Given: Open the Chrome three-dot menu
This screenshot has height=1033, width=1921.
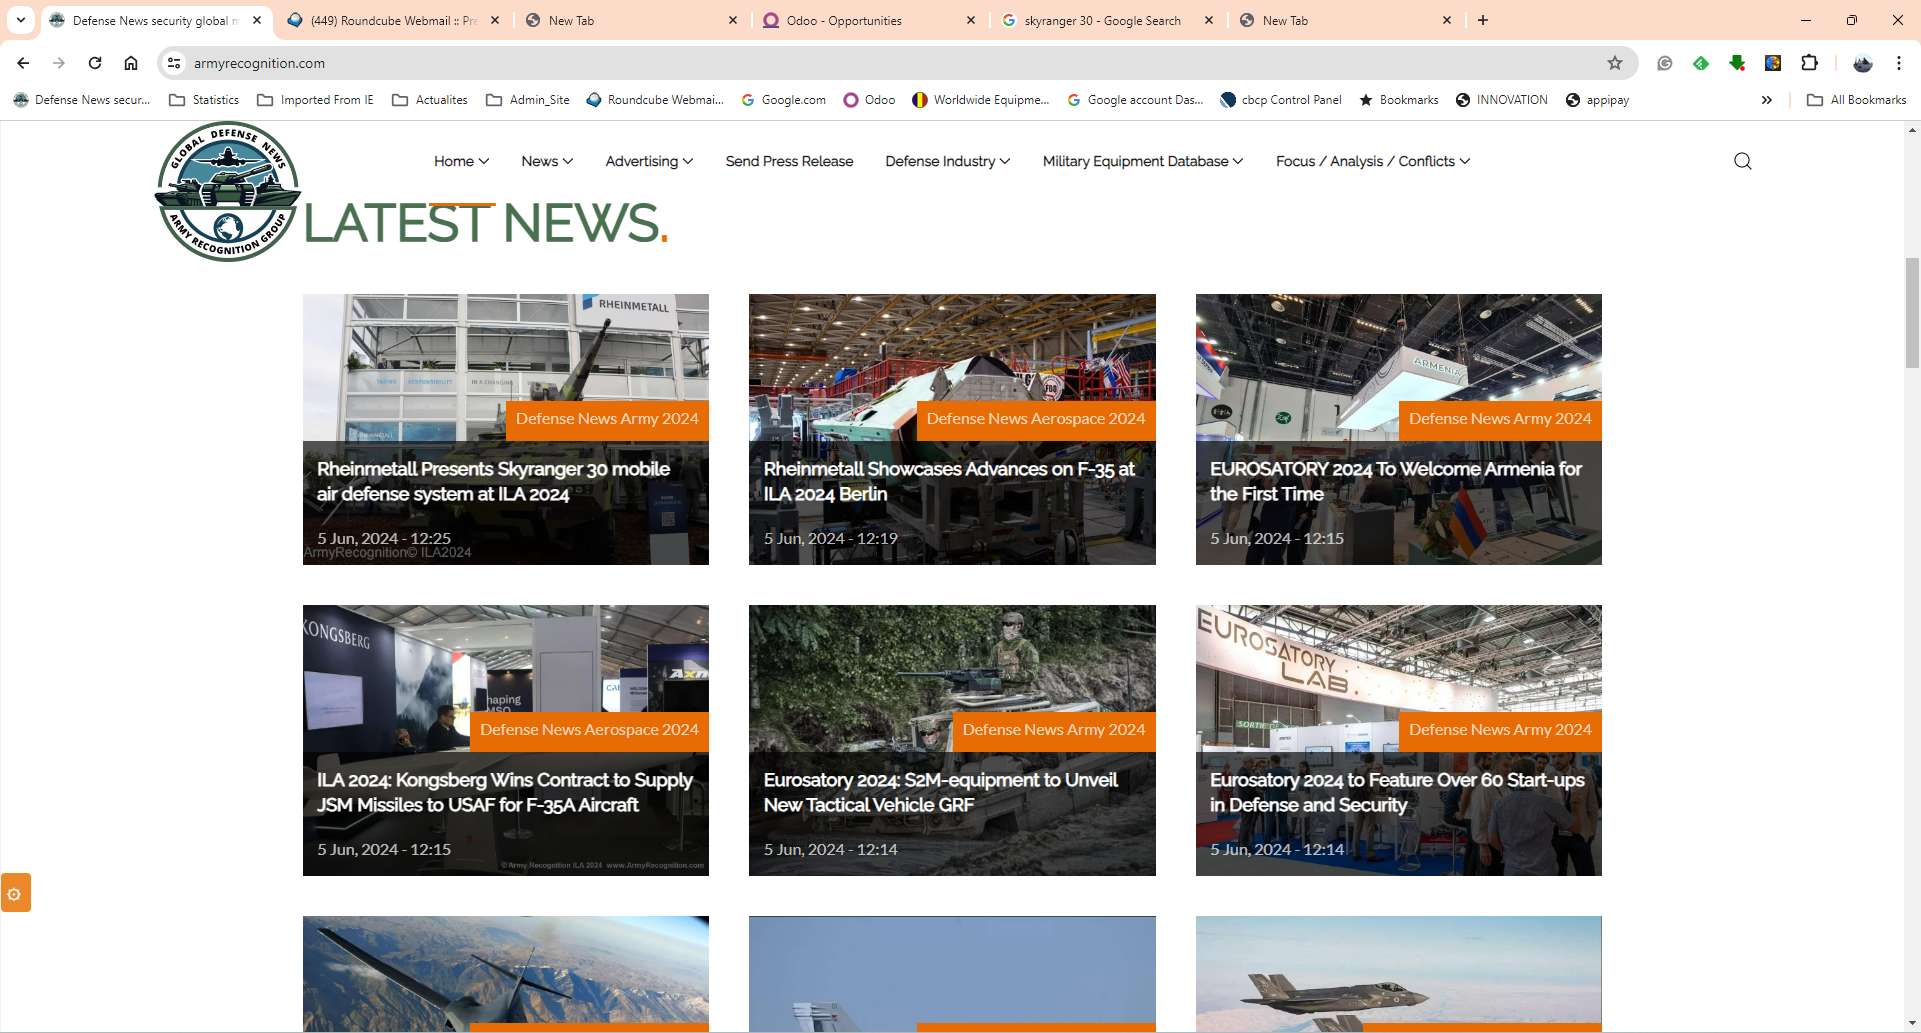Looking at the screenshot, I should pyautogui.click(x=1898, y=63).
